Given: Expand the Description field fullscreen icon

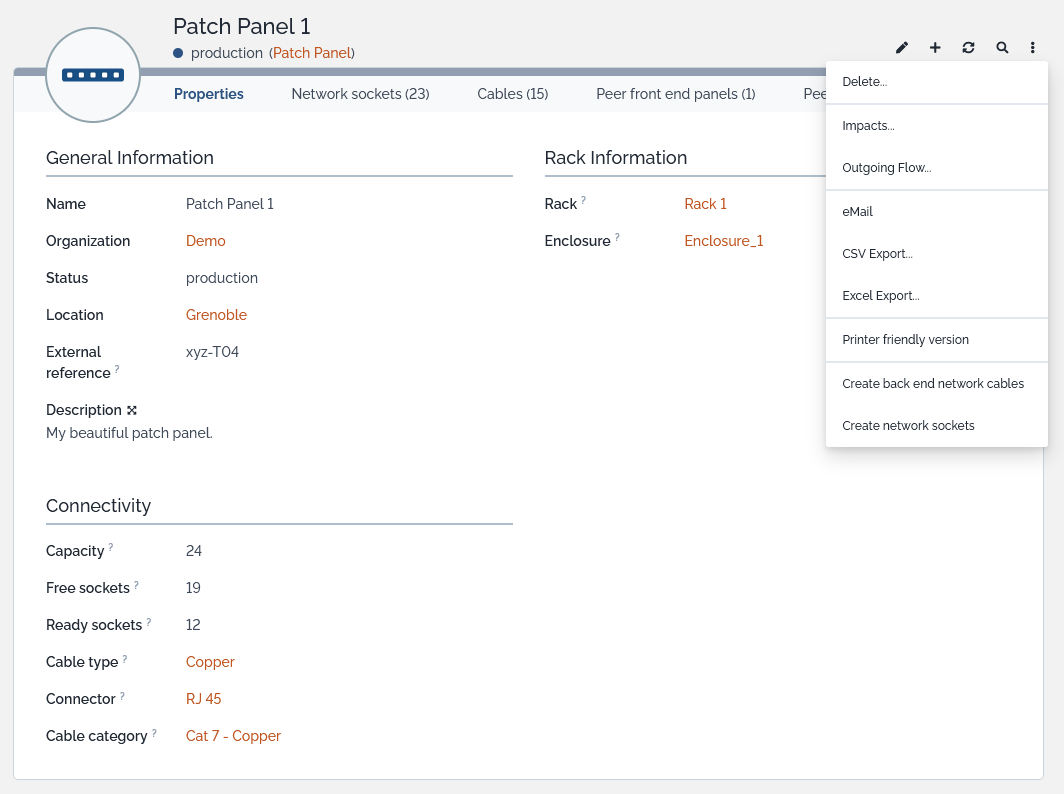Looking at the screenshot, I should 131,410.
